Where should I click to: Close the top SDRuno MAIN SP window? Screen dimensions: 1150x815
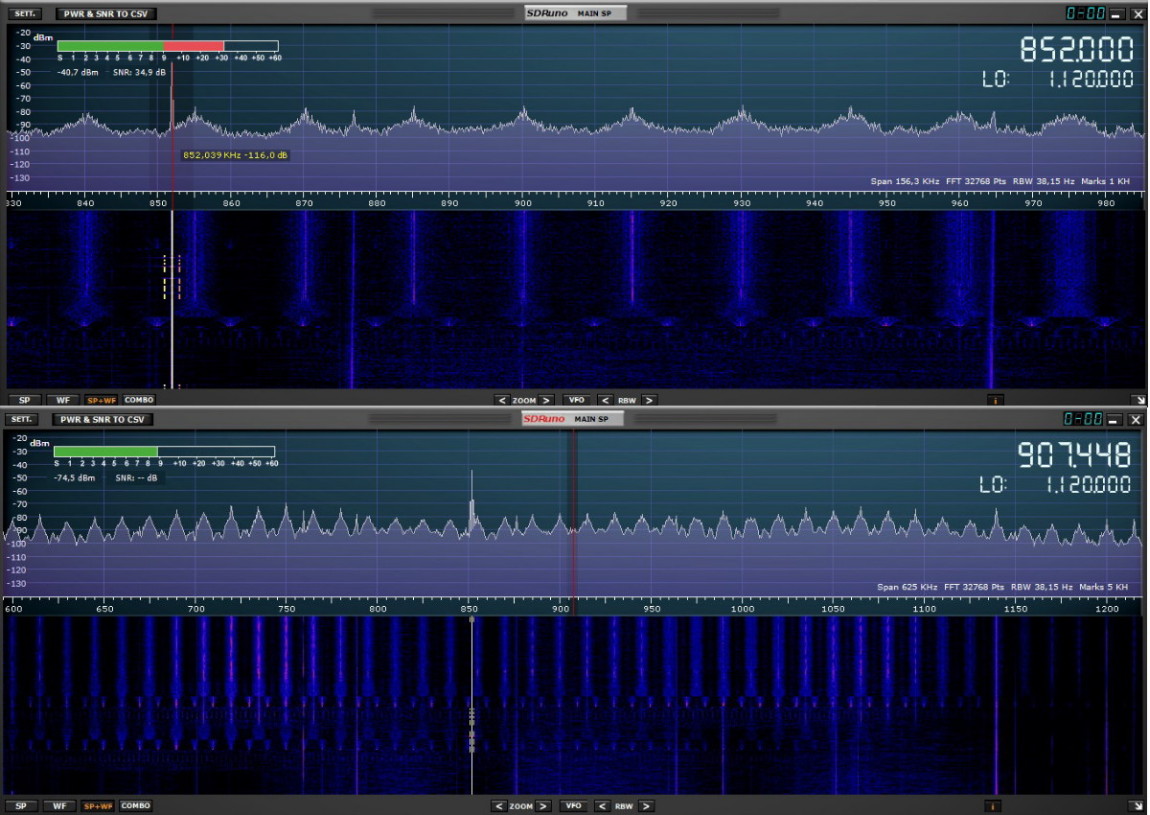click(1137, 14)
